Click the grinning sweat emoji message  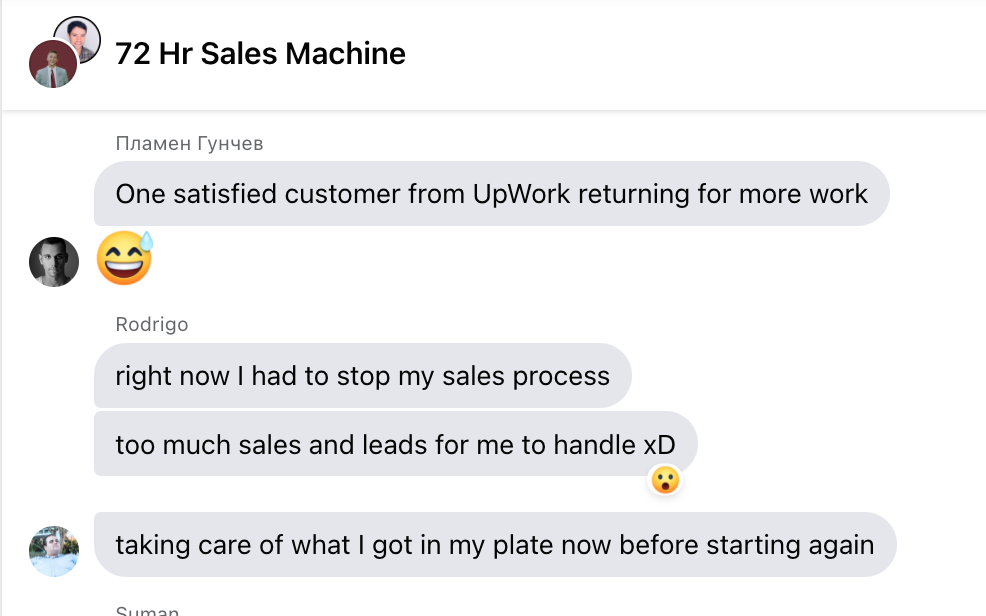124,259
